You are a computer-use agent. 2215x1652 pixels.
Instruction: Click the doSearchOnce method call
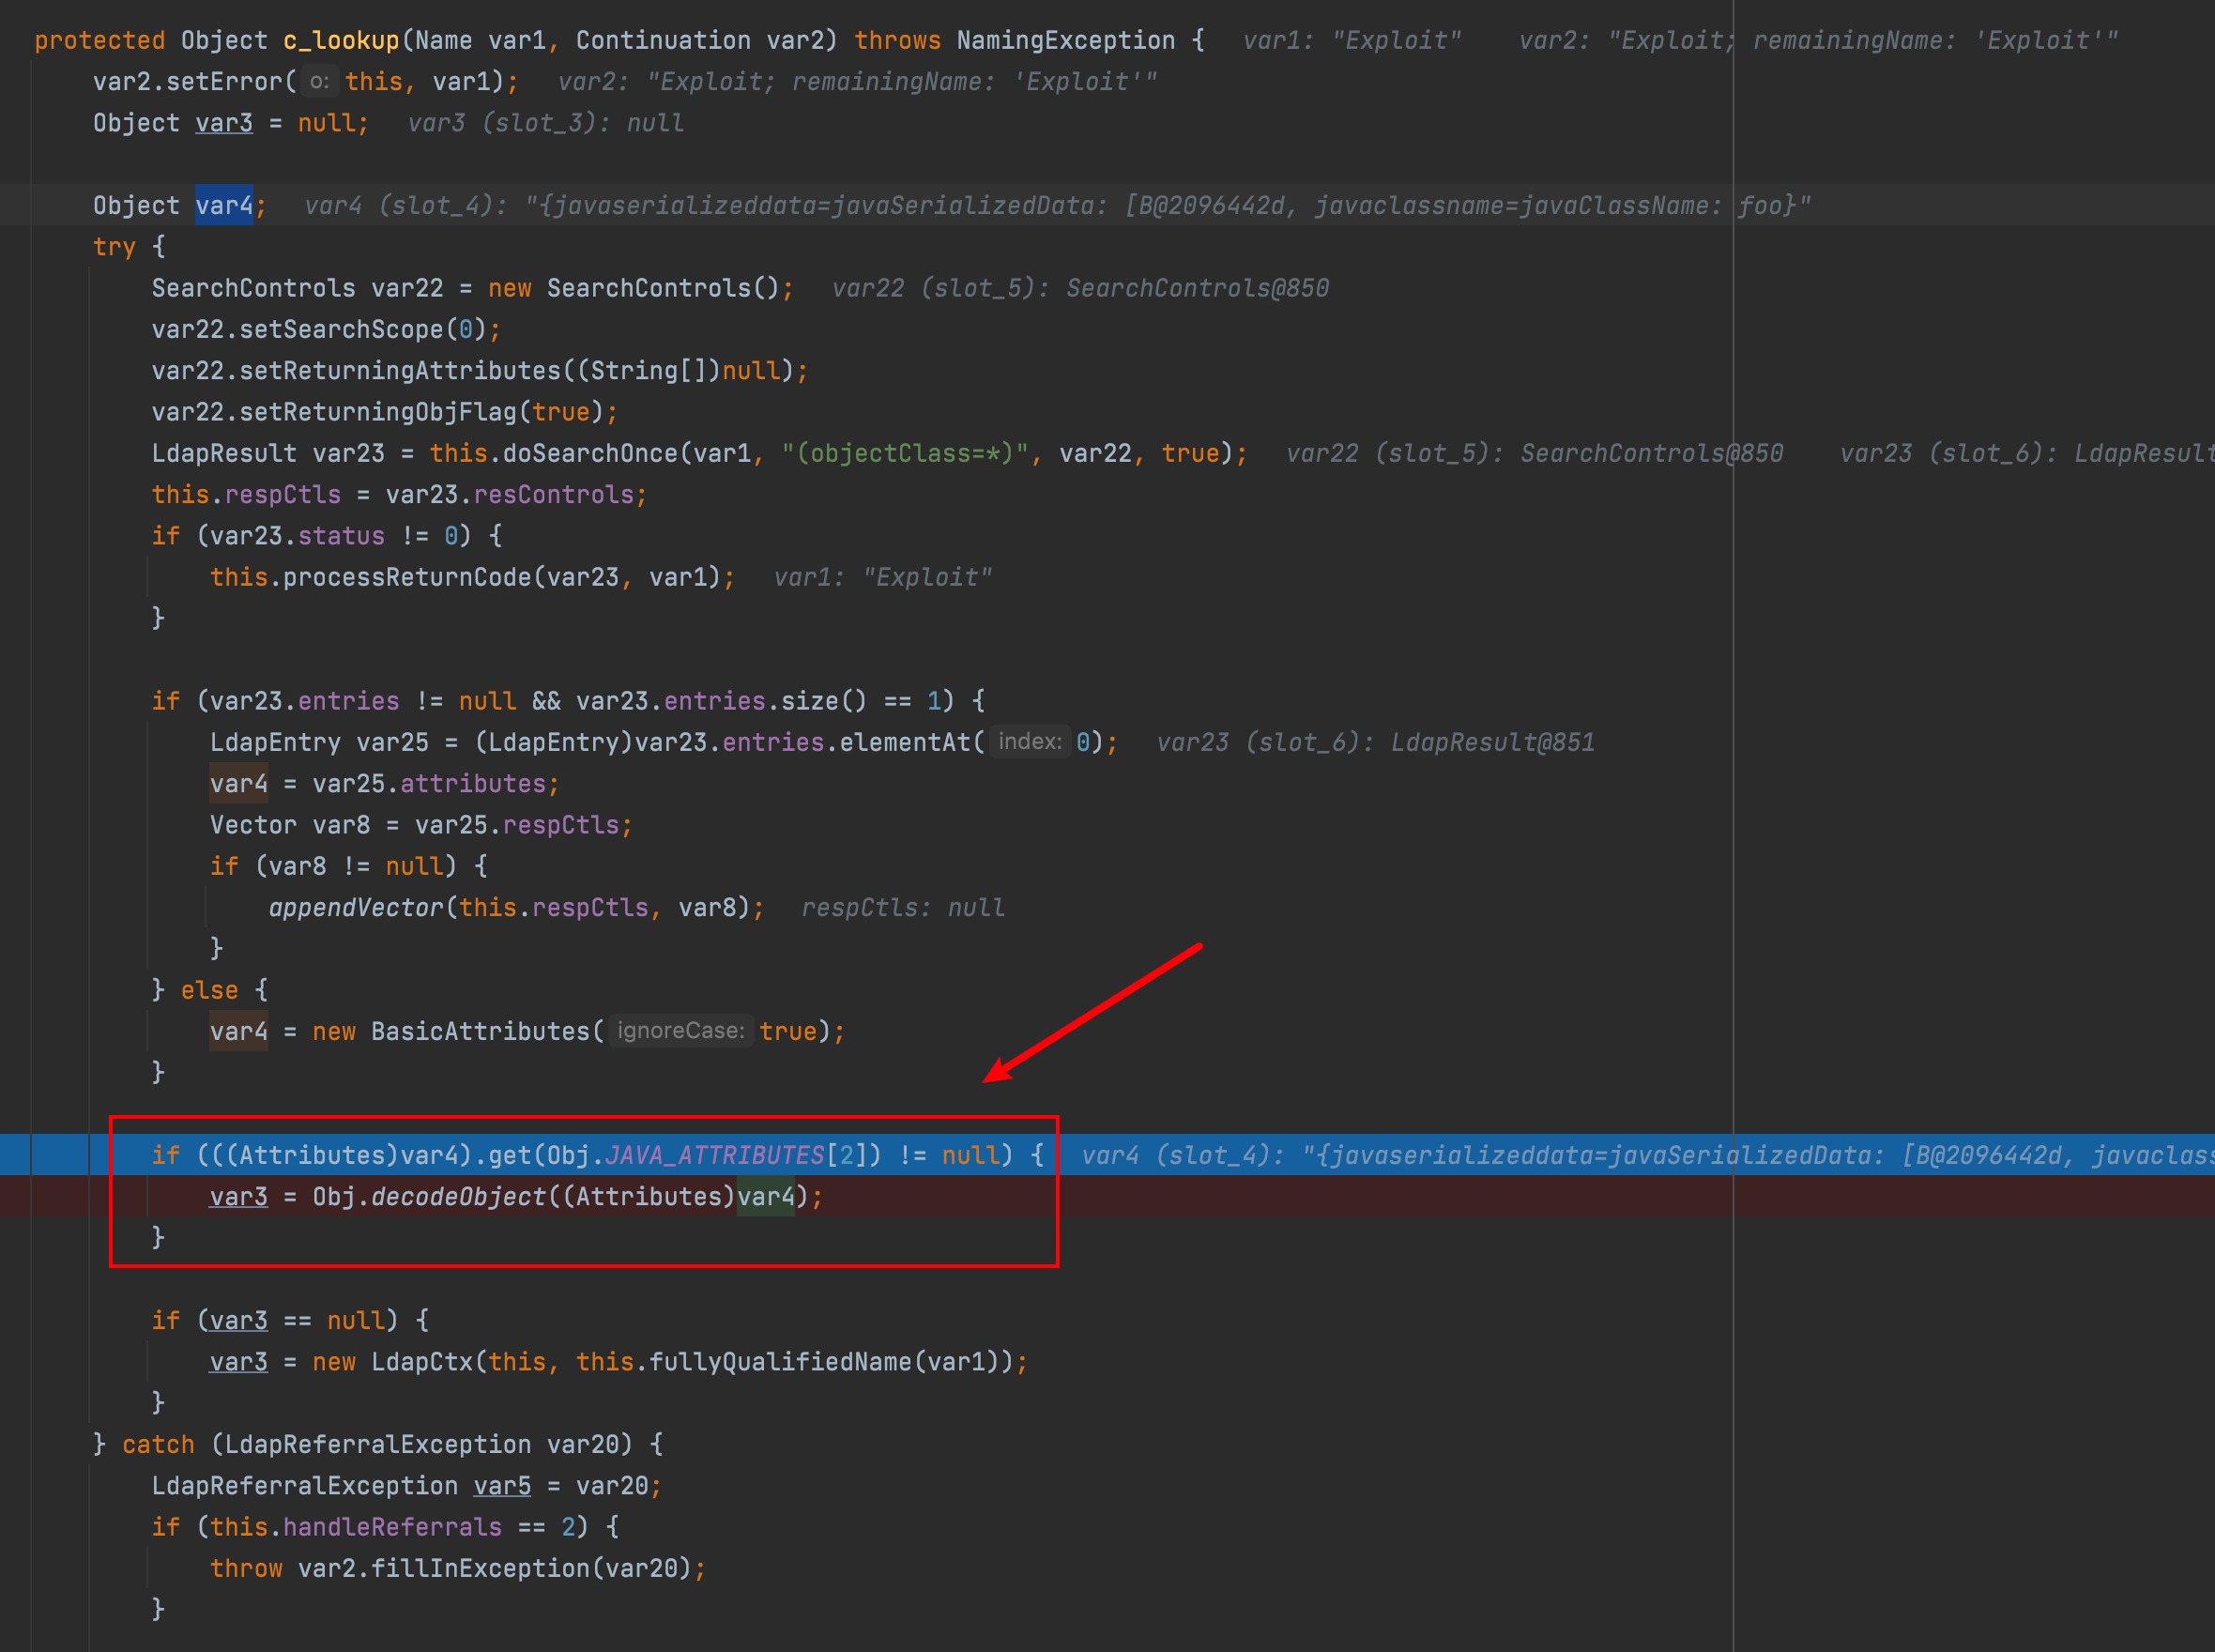point(590,454)
